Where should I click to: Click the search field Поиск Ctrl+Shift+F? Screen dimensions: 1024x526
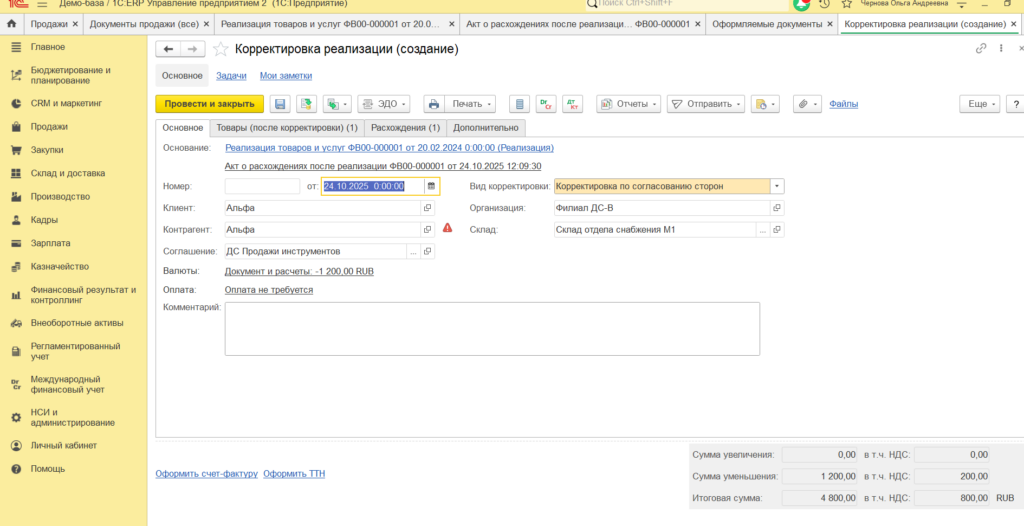[x=686, y=4]
